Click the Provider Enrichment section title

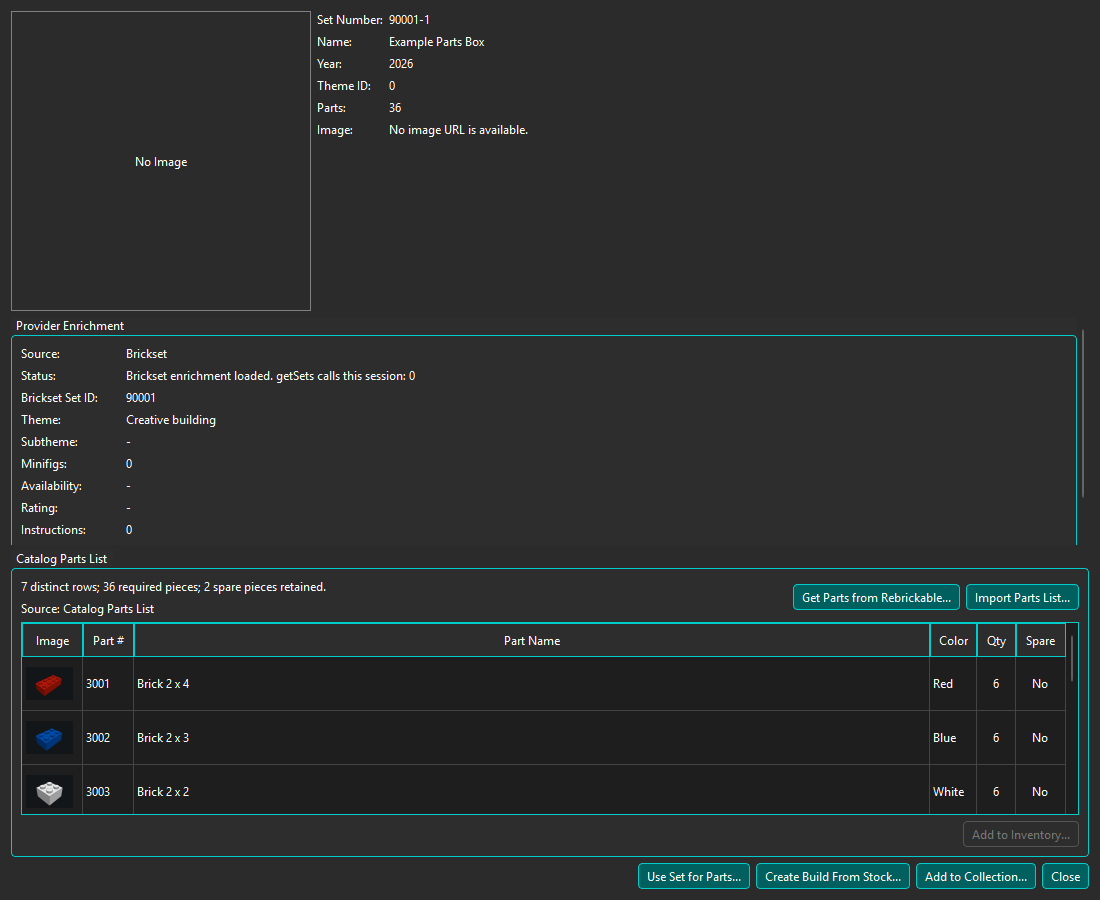[x=70, y=325]
